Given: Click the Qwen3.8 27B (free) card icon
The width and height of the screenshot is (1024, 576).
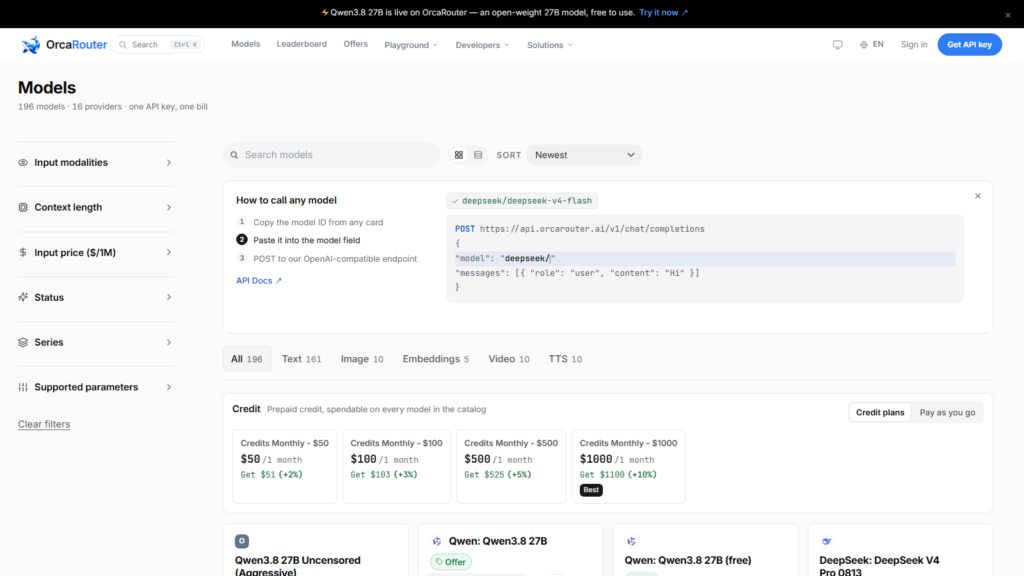Looking at the screenshot, I should tap(631, 541).
